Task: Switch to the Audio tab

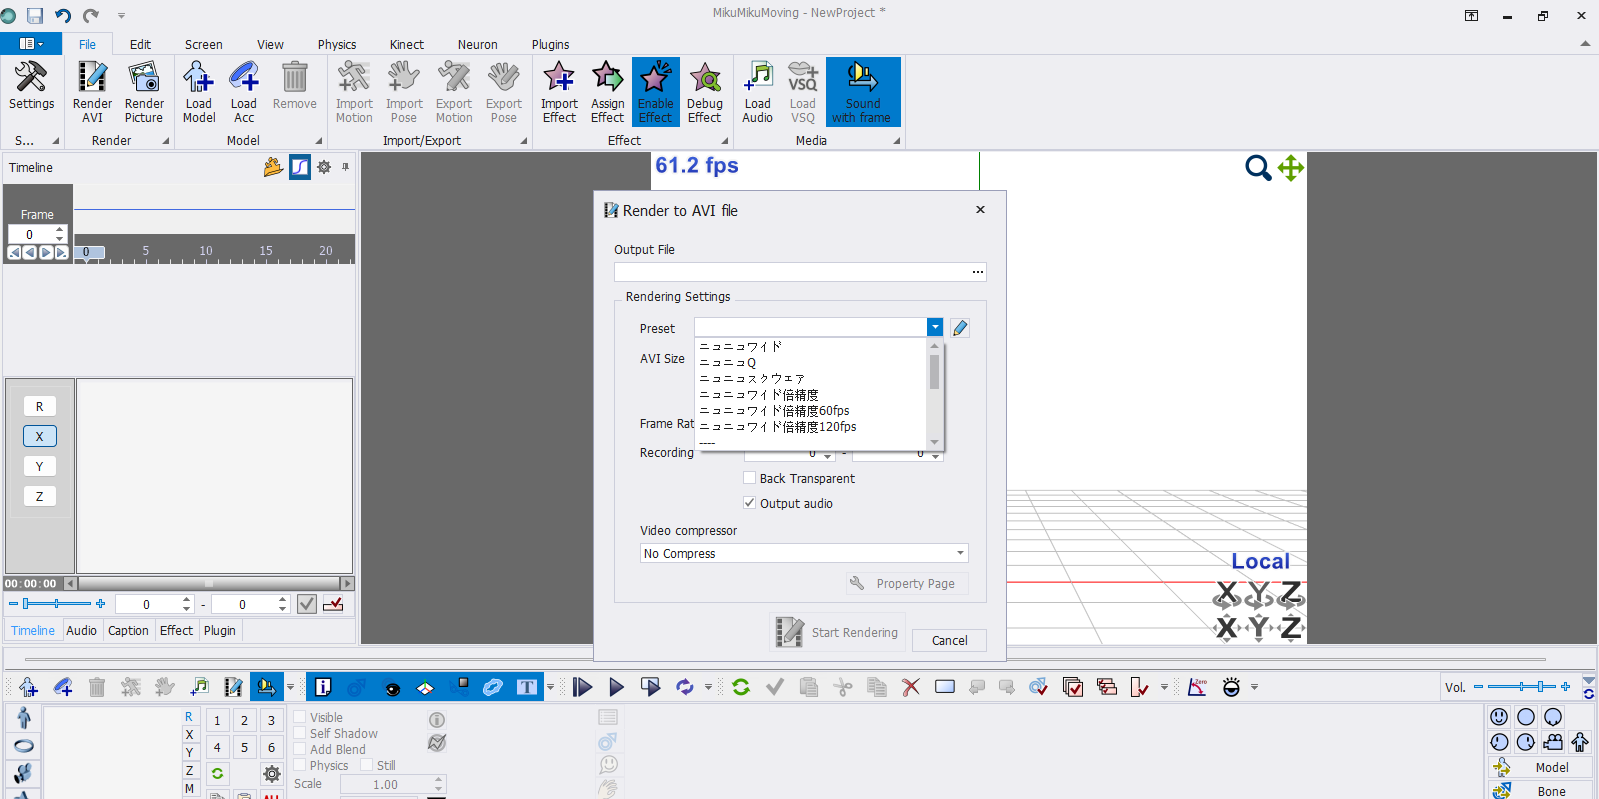Action: pos(81,631)
